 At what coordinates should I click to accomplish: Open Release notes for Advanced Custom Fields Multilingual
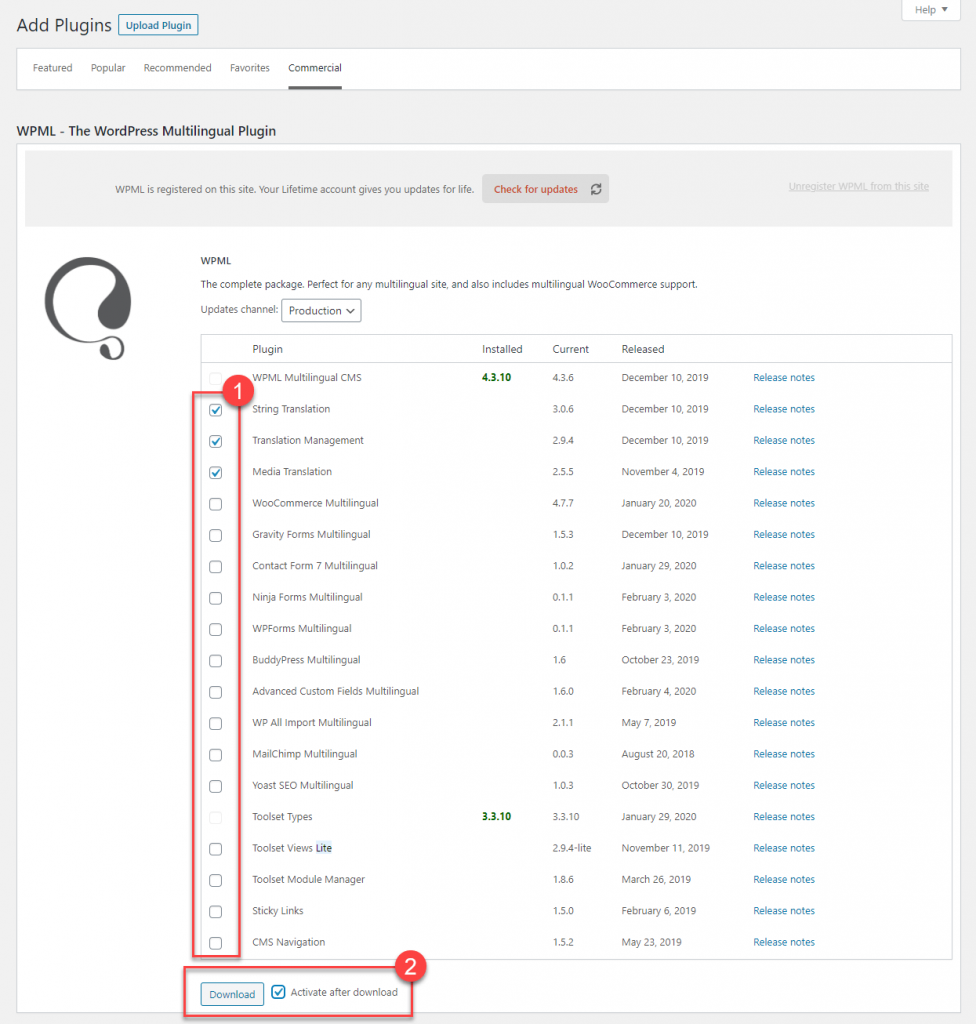[x=784, y=691]
